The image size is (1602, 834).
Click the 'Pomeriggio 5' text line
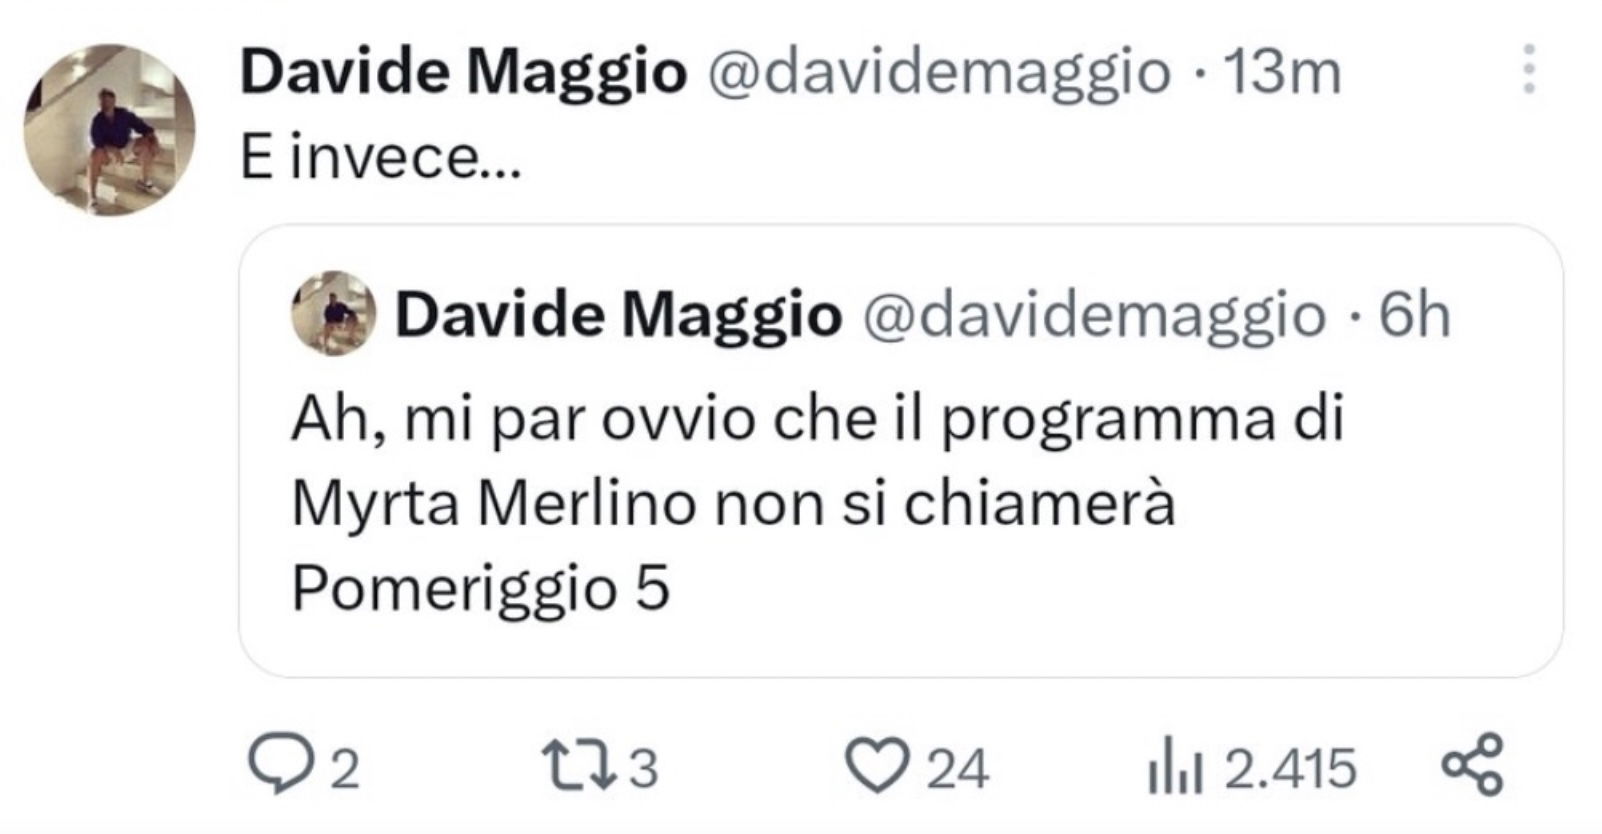(480, 589)
